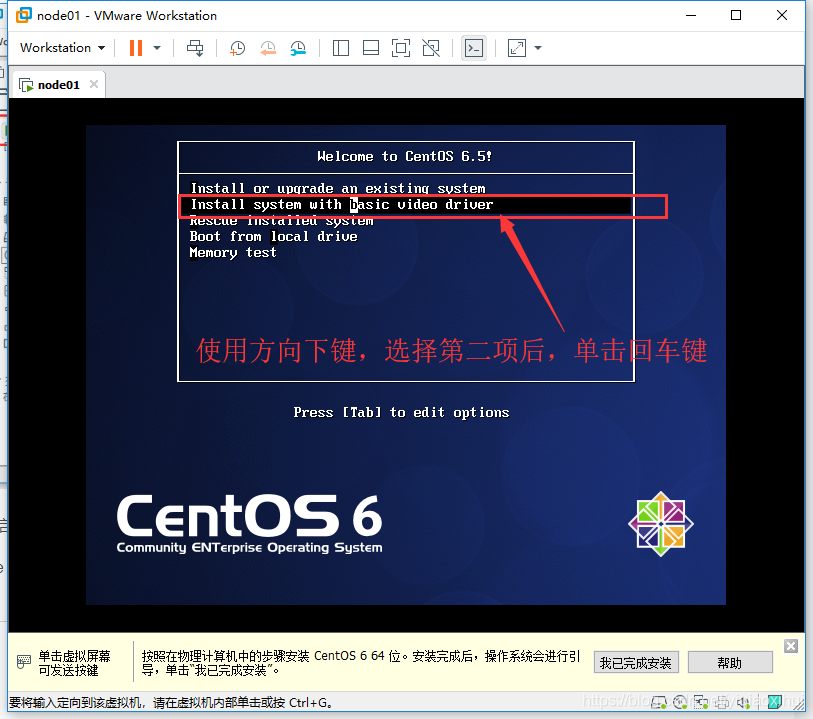The width and height of the screenshot is (813, 719).
Task: Open the snapshot manager
Action: point(298,48)
